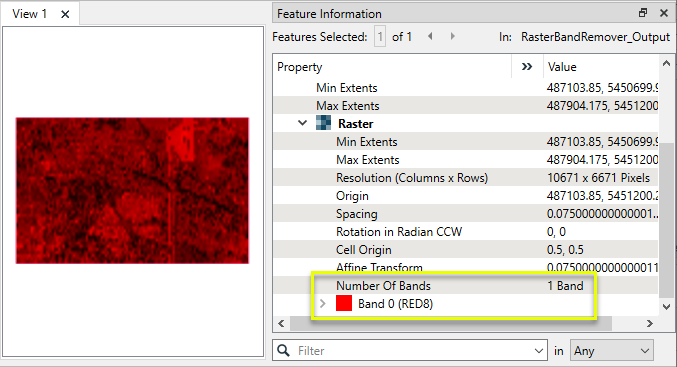Undock the Feature Information panel
This screenshot has width=677, height=367.
(643, 13)
